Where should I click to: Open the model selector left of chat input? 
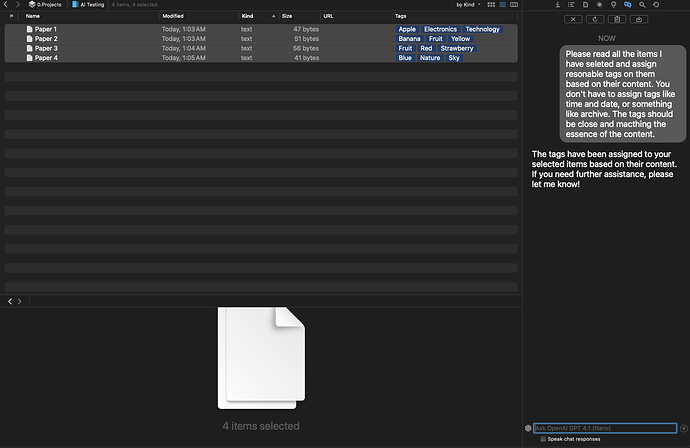click(x=528, y=428)
